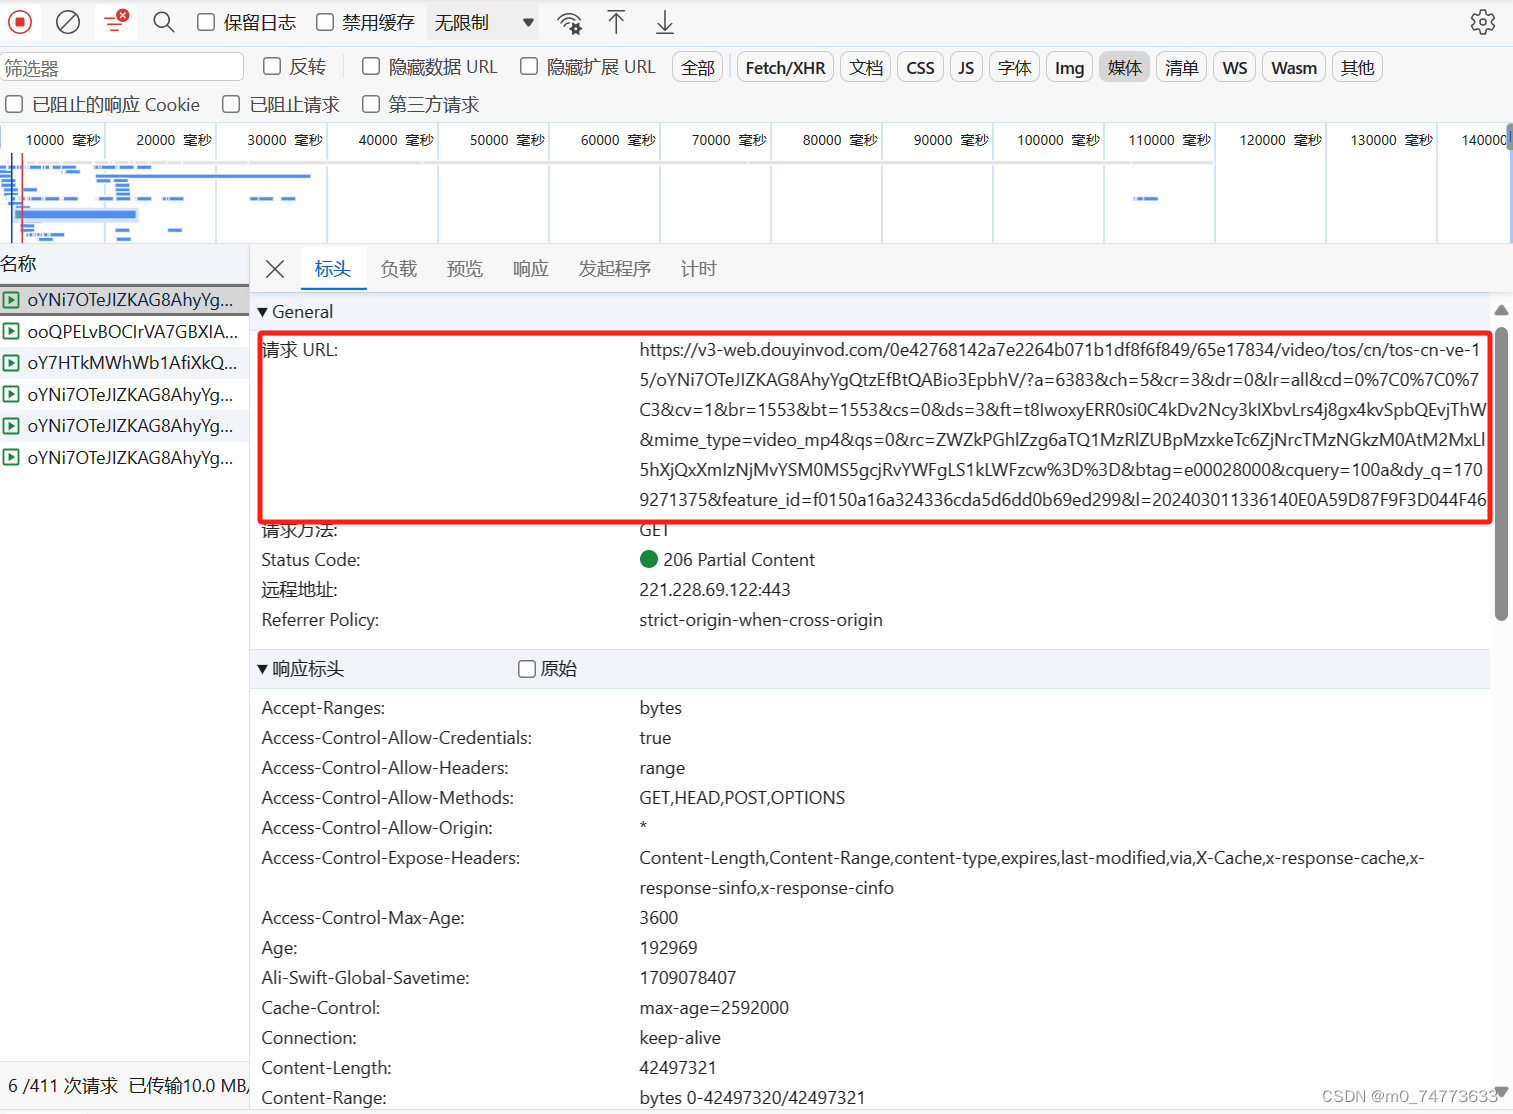
Task: Check 隐藏扩展 URL option
Action: [x=529, y=66]
